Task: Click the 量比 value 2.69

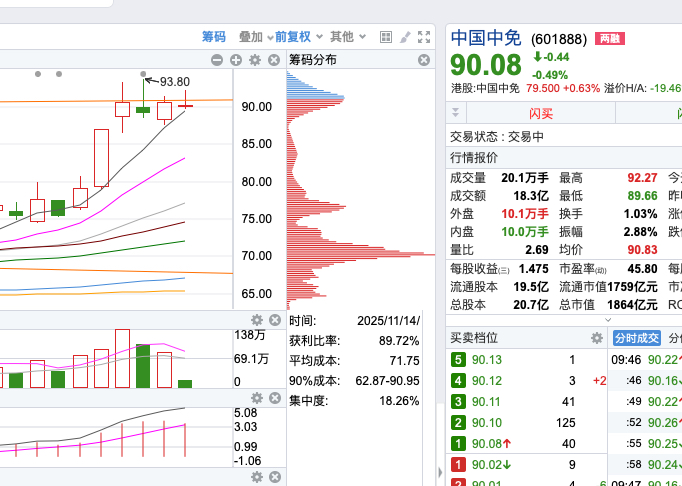Action: coord(537,250)
